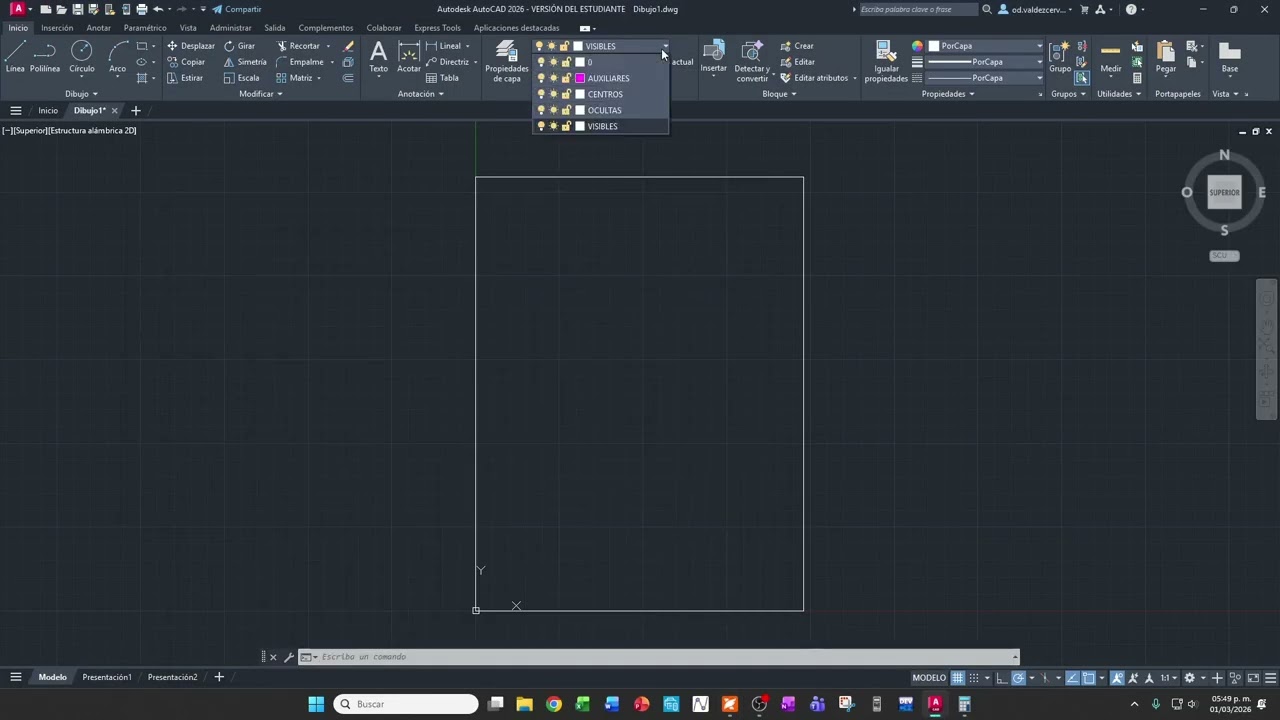Click the Girar (rotate) tool
The height and width of the screenshot is (720, 1280).
click(x=239, y=46)
